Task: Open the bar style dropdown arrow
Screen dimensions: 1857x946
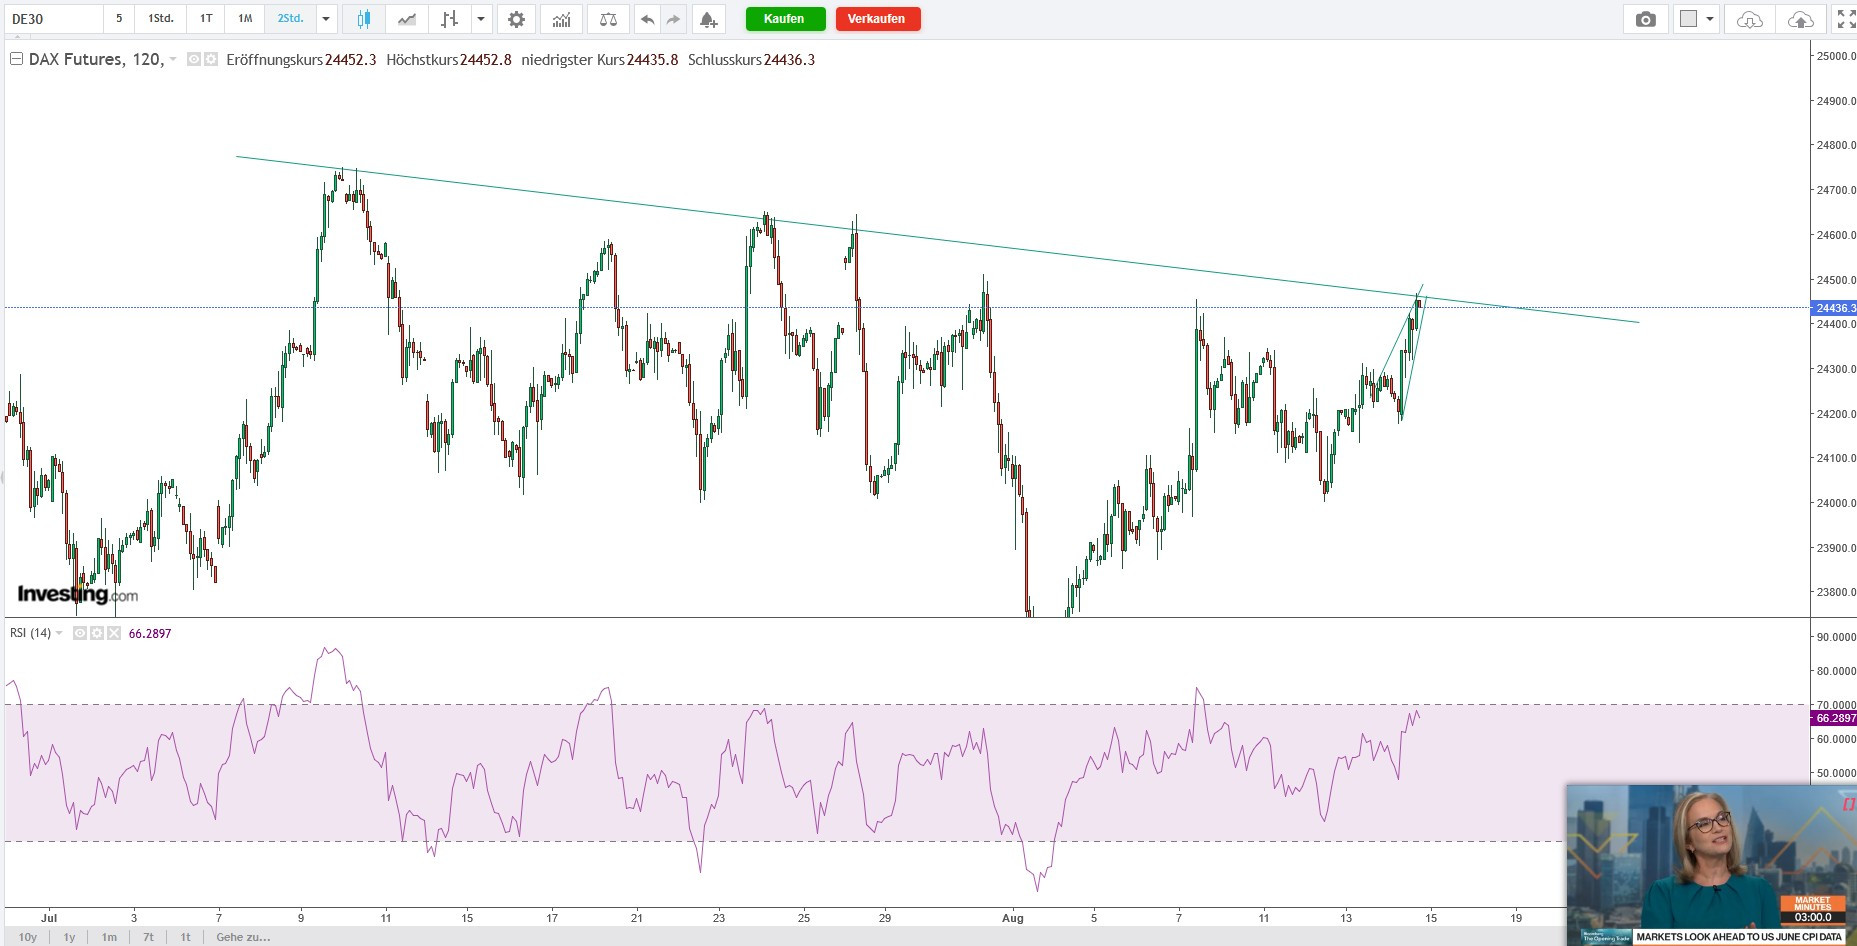Action: [481, 19]
